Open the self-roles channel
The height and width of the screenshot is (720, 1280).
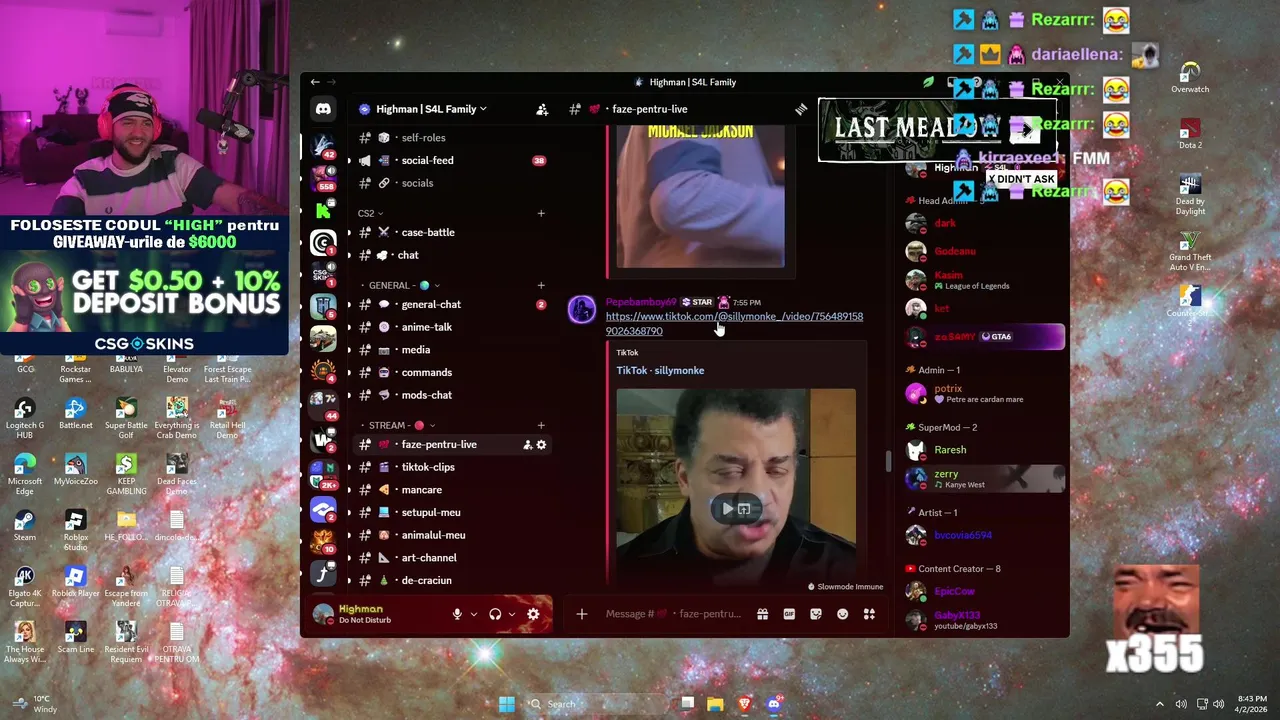450,138
